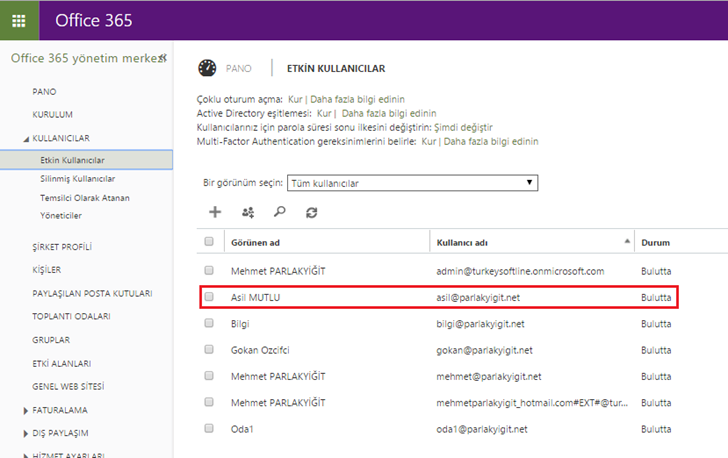Check the mehmet@parlakyigit.net row checkbox
Image resolution: width=728 pixels, height=458 pixels.
209,376
